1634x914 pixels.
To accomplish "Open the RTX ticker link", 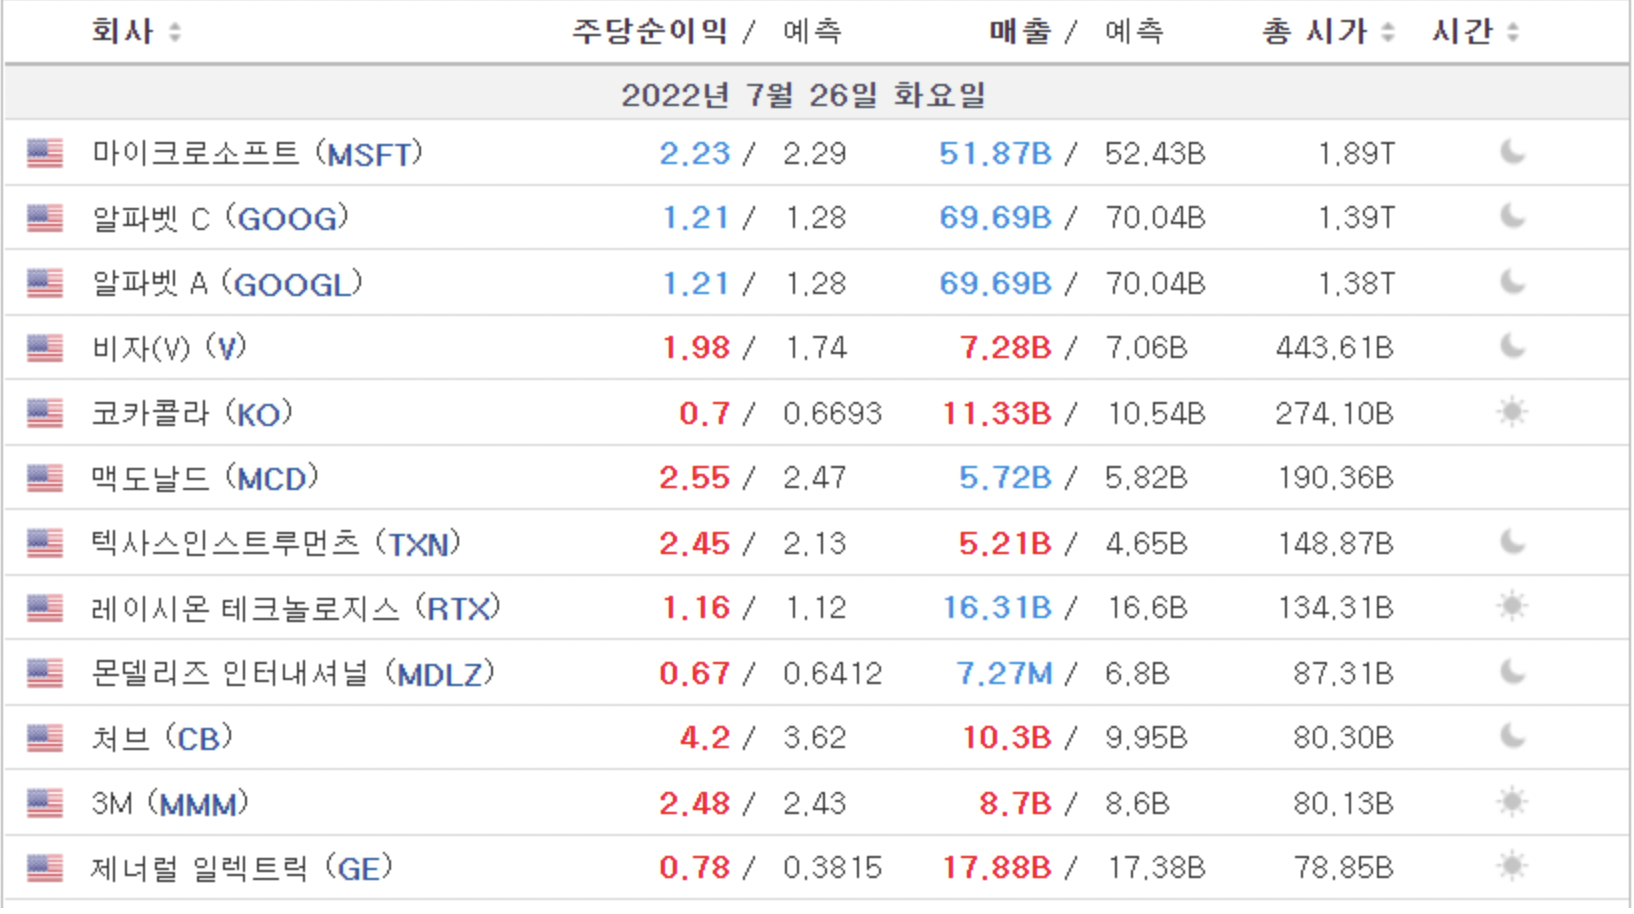I will click(458, 610).
